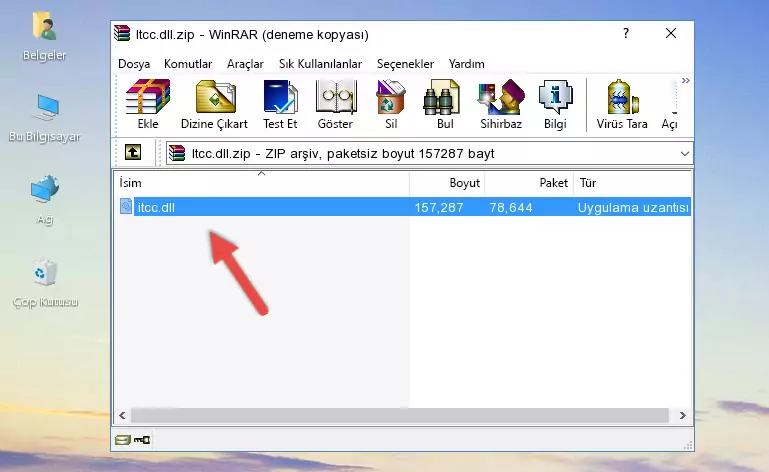Viewport: 769px width, 472px height.
Task: Open the Yardım menu
Action: tap(466, 64)
